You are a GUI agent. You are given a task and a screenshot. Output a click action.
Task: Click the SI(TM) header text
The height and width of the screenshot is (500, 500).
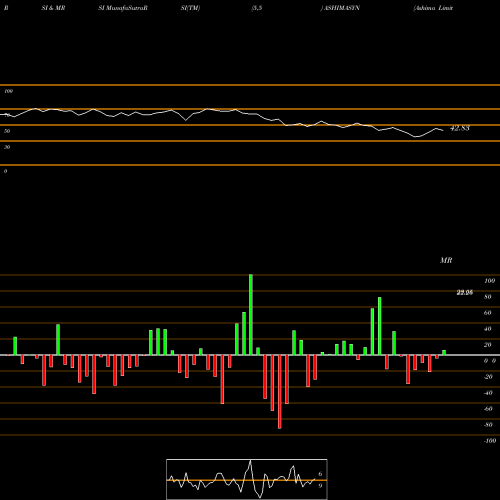click(x=190, y=8)
